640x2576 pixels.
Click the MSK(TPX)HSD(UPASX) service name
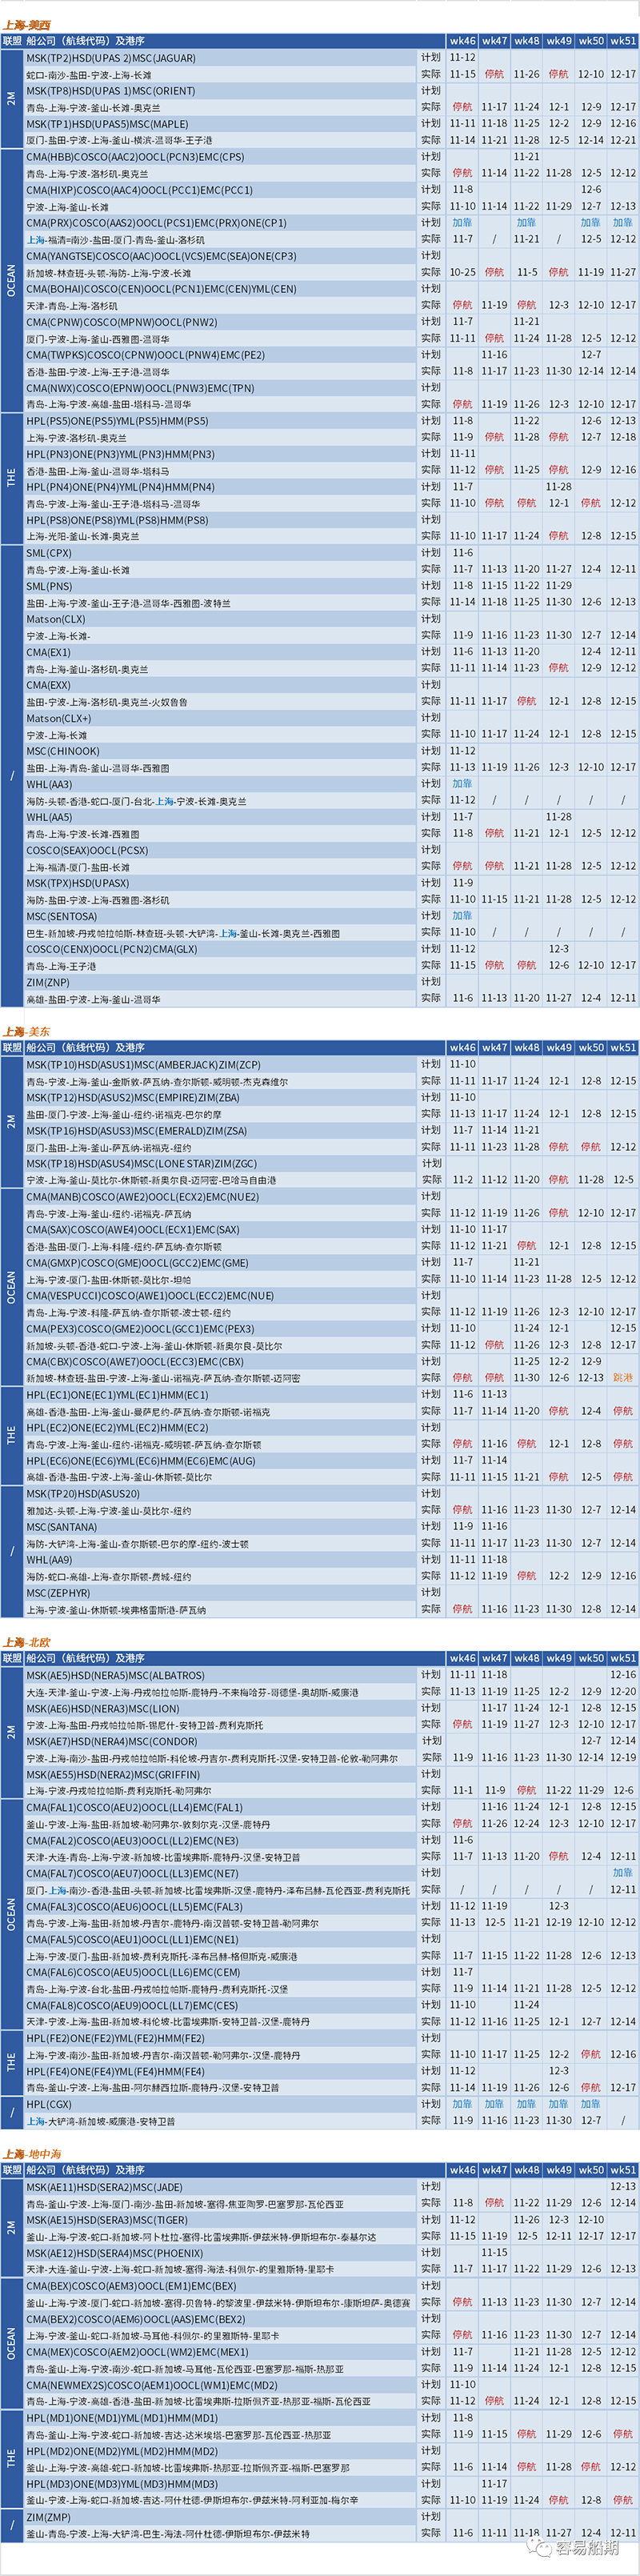pos(77,883)
